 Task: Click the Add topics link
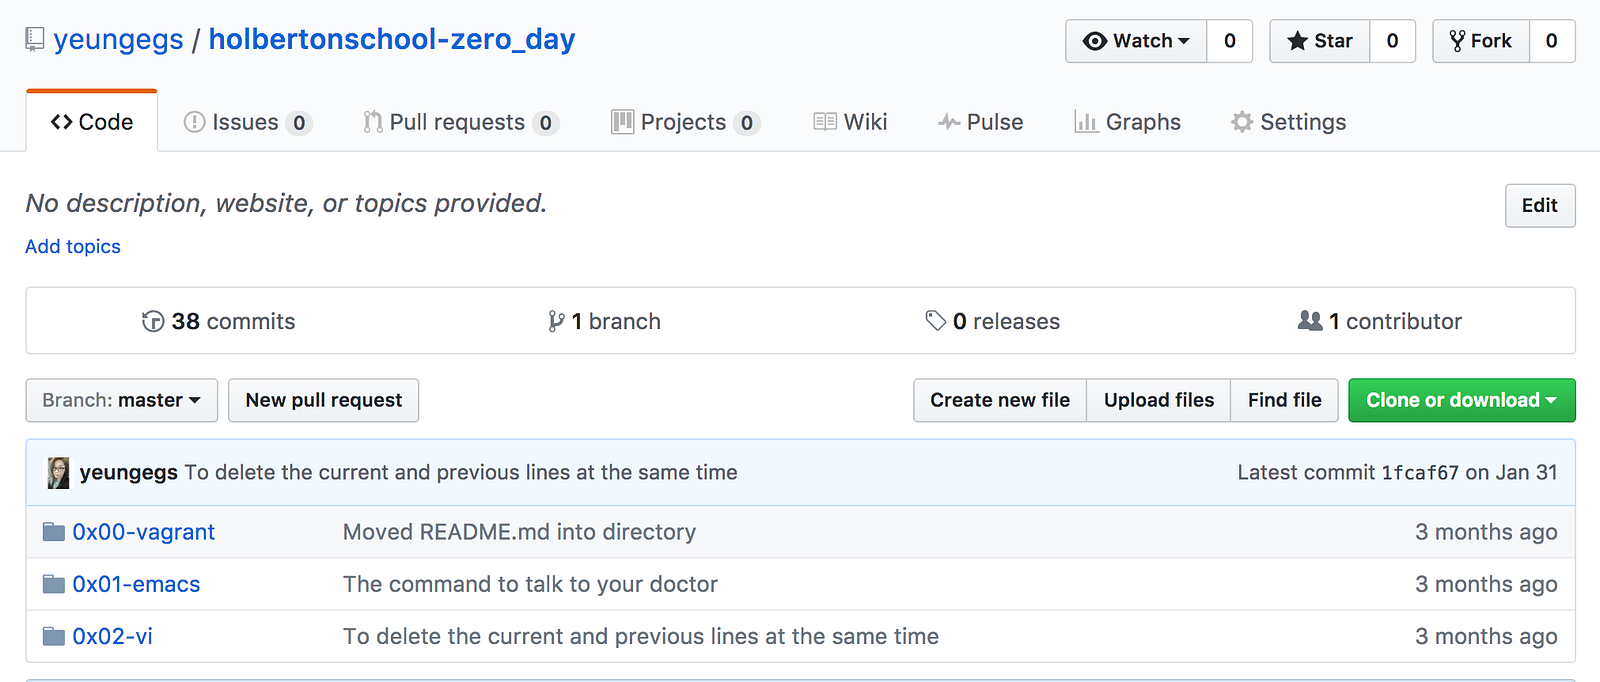(73, 246)
